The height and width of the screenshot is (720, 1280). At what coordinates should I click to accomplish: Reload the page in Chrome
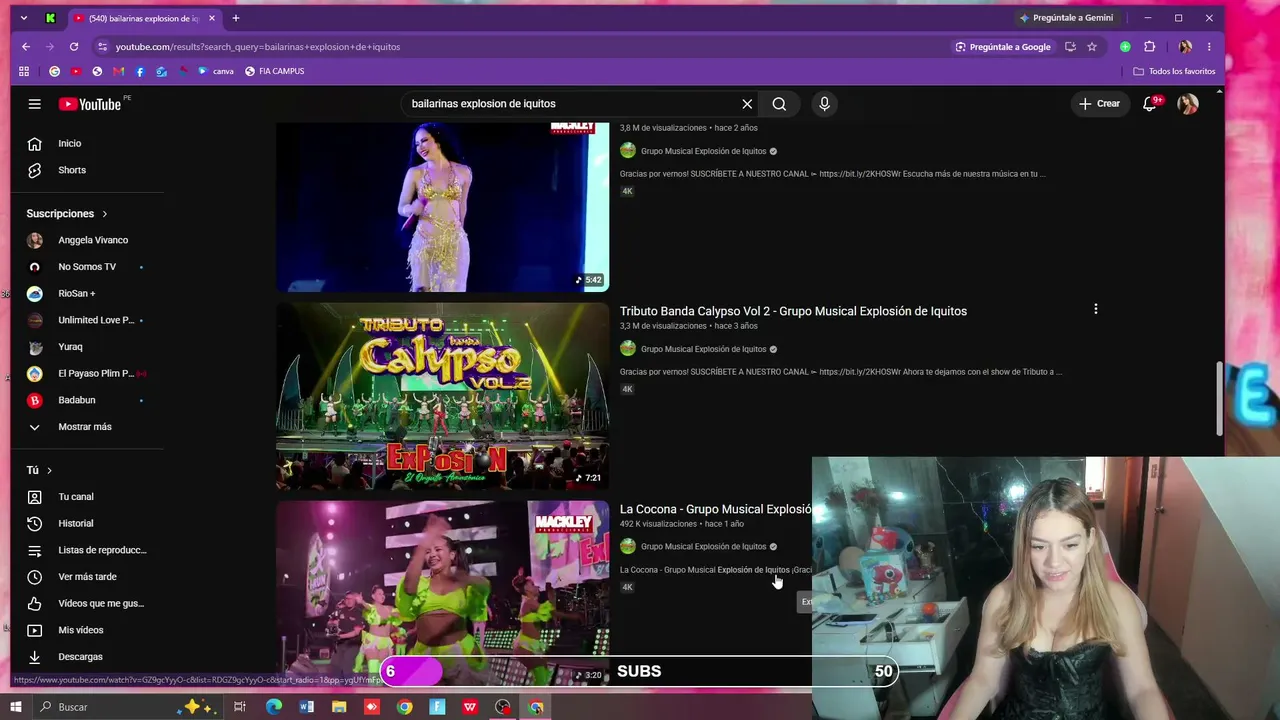[x=74, y=47]
